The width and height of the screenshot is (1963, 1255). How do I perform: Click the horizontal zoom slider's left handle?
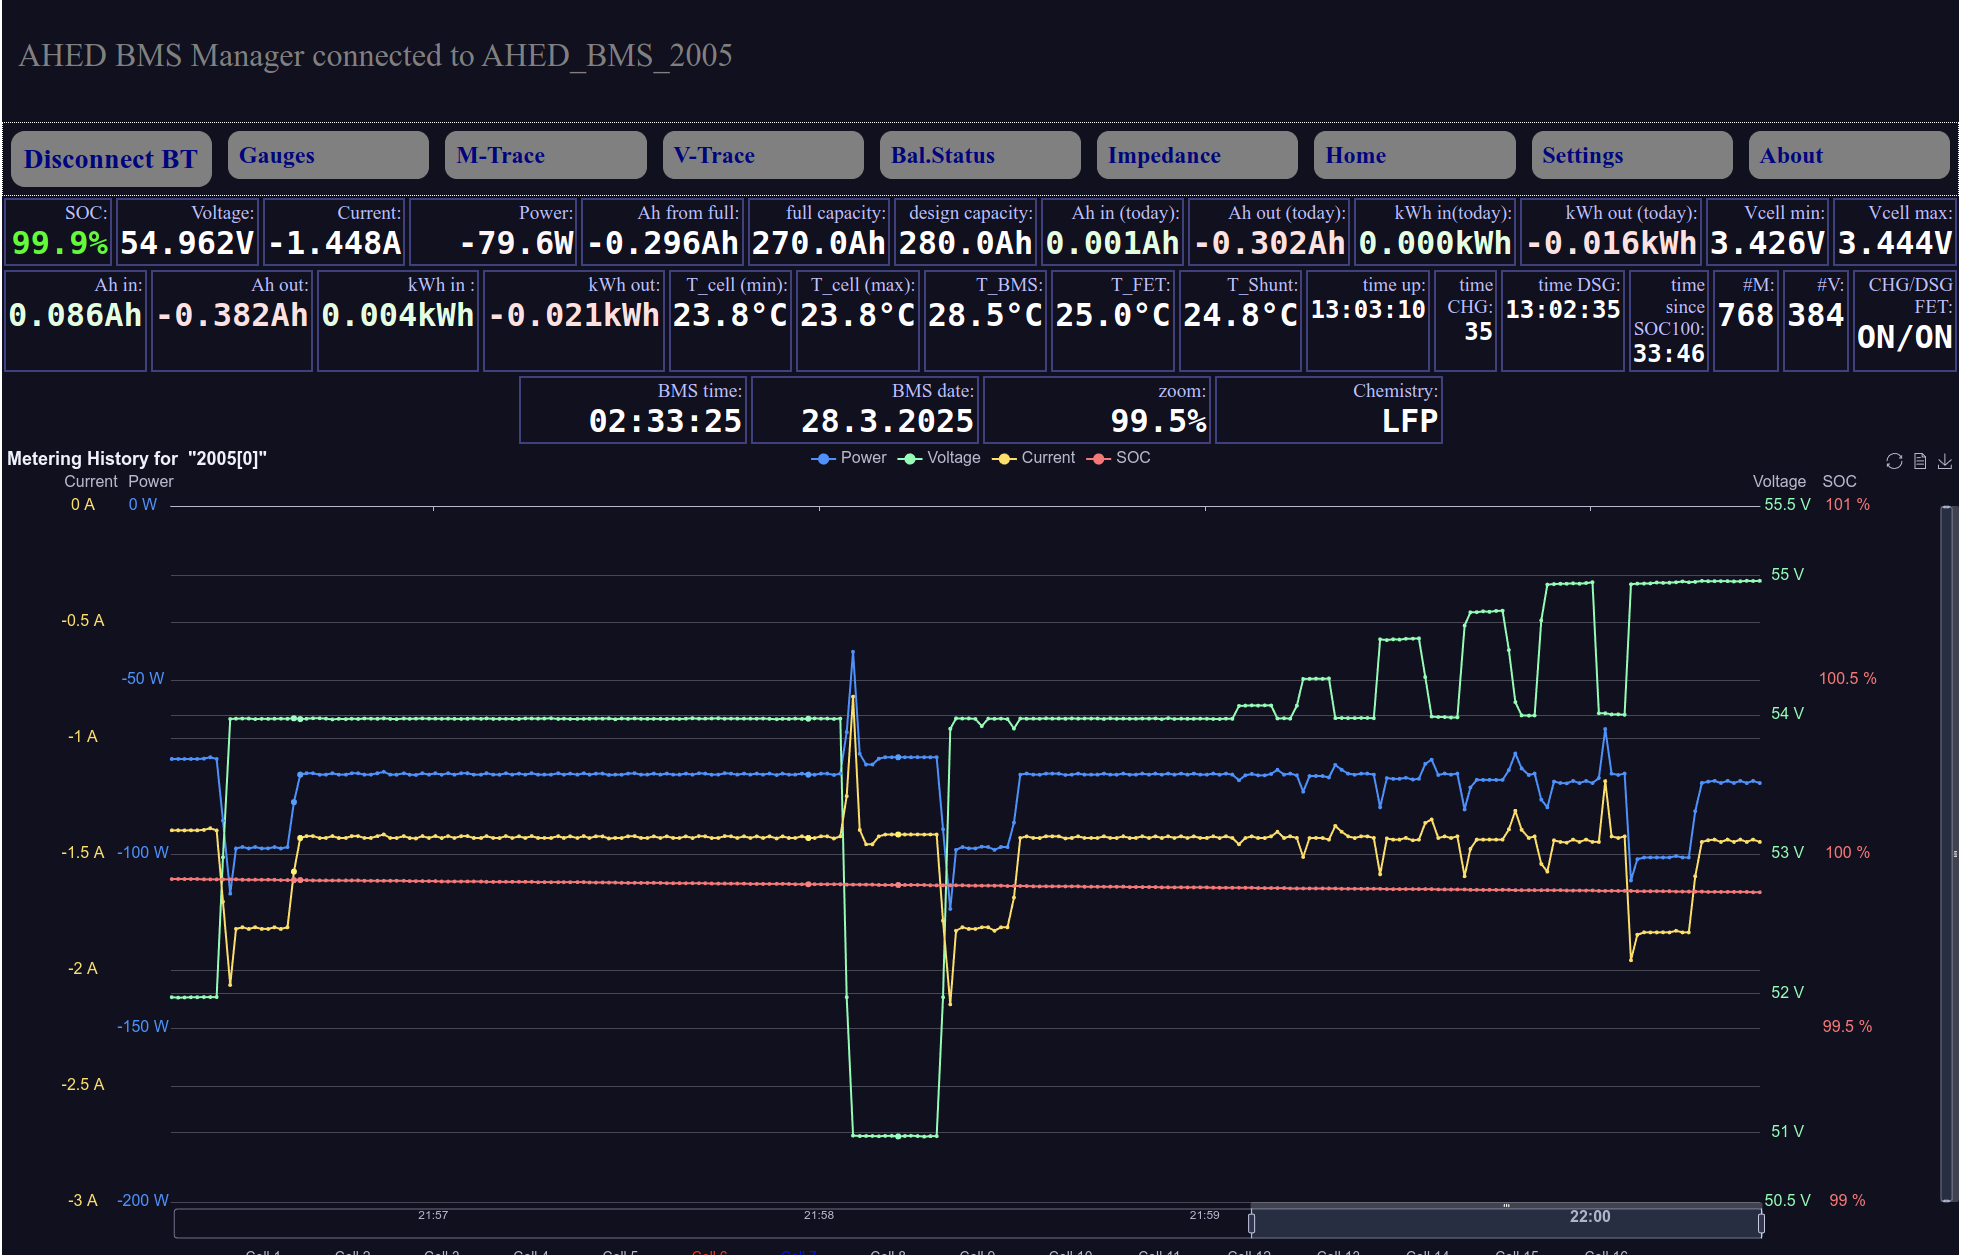(1251, 1222)
